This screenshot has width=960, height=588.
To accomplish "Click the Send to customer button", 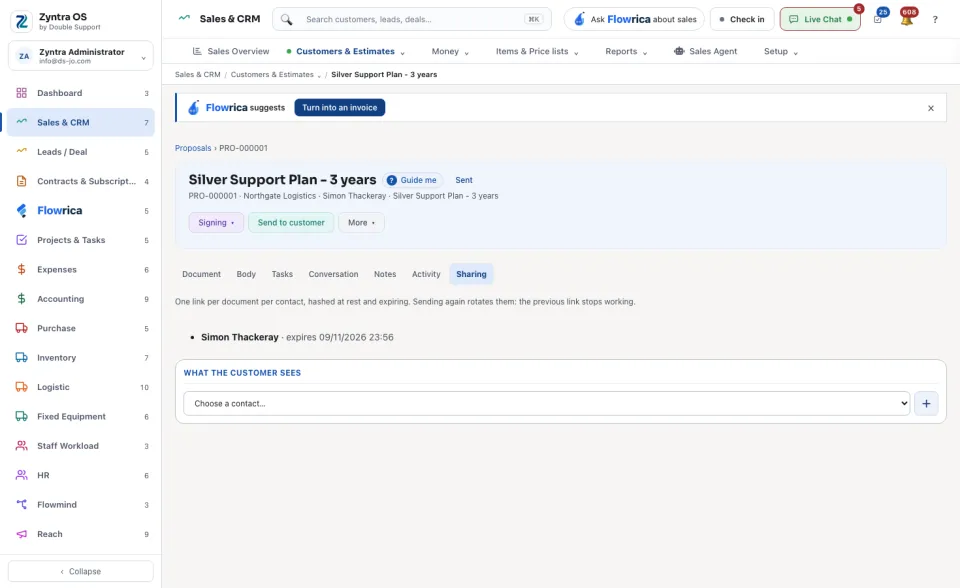I will tap(291, 222).
